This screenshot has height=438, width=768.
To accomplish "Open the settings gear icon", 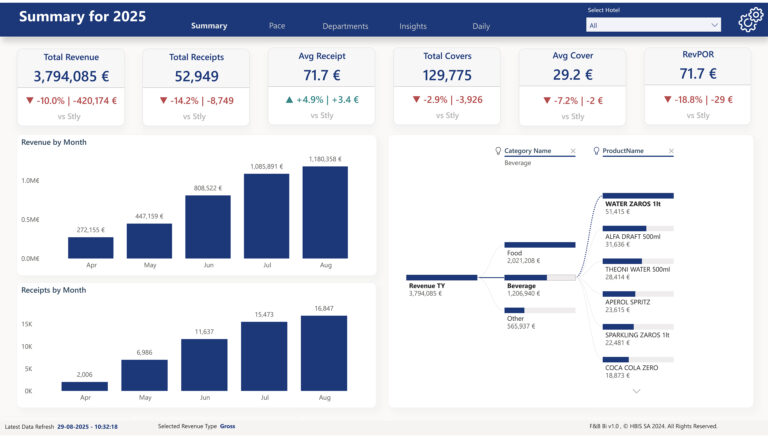I will tap(749, 22).
